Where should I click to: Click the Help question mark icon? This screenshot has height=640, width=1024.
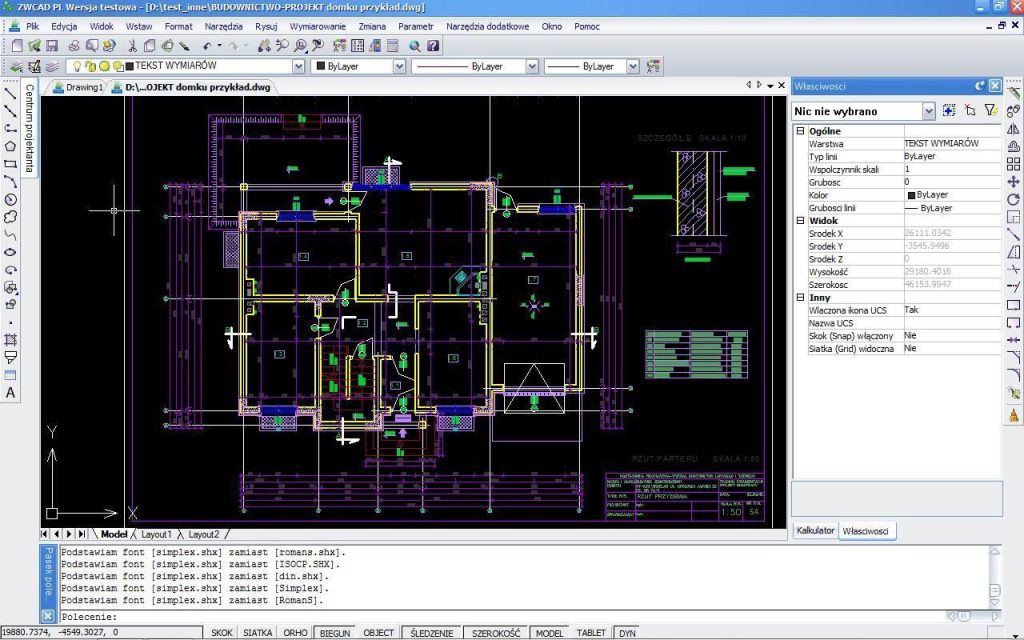coord(433,46)
